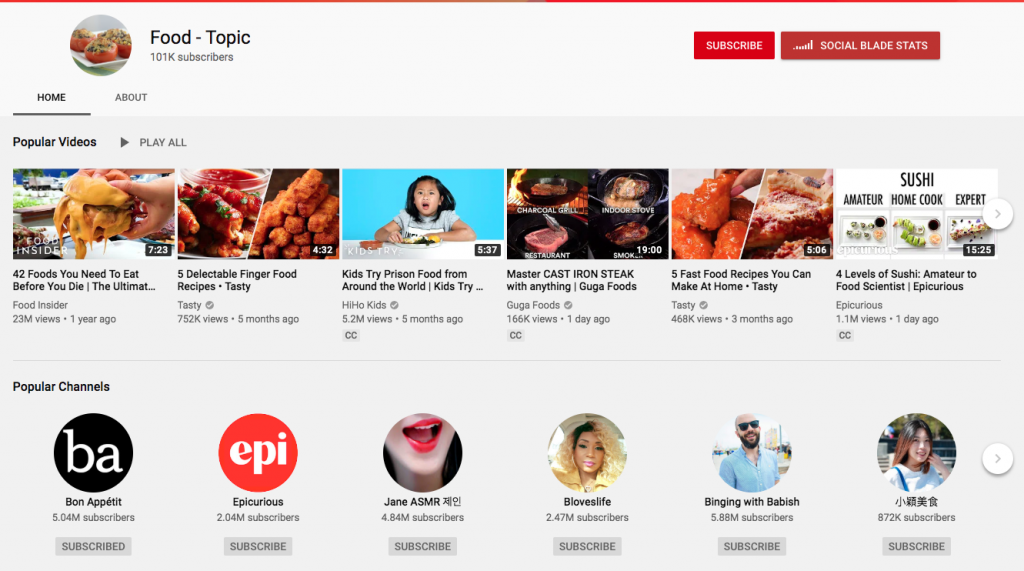Open the 5 Fast Food Recipes thumbnail

(x=752, y=214)
